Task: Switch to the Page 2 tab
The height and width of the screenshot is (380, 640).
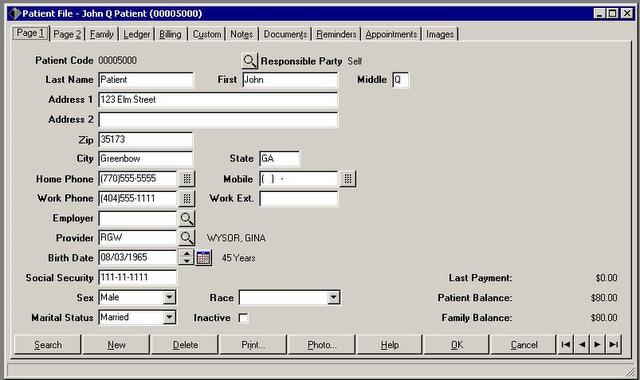Action: (x=67, y=34)
